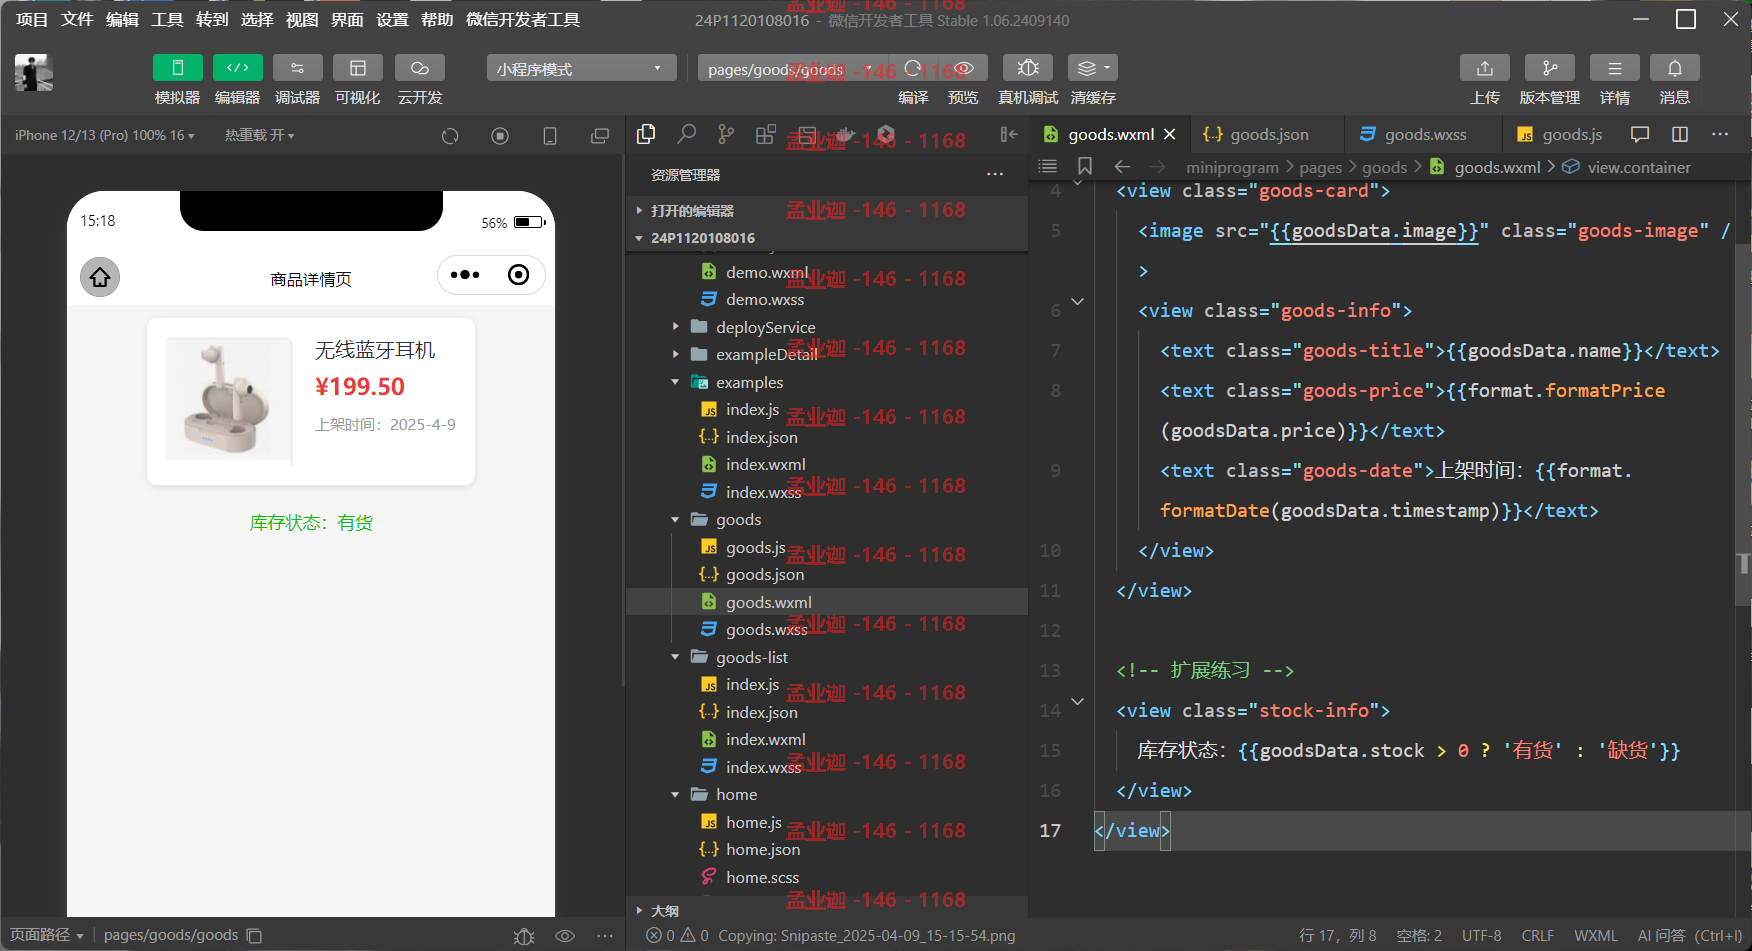Toggle the debugger panel button
The width and height of the screenshot is (1752, 951).
297,68
